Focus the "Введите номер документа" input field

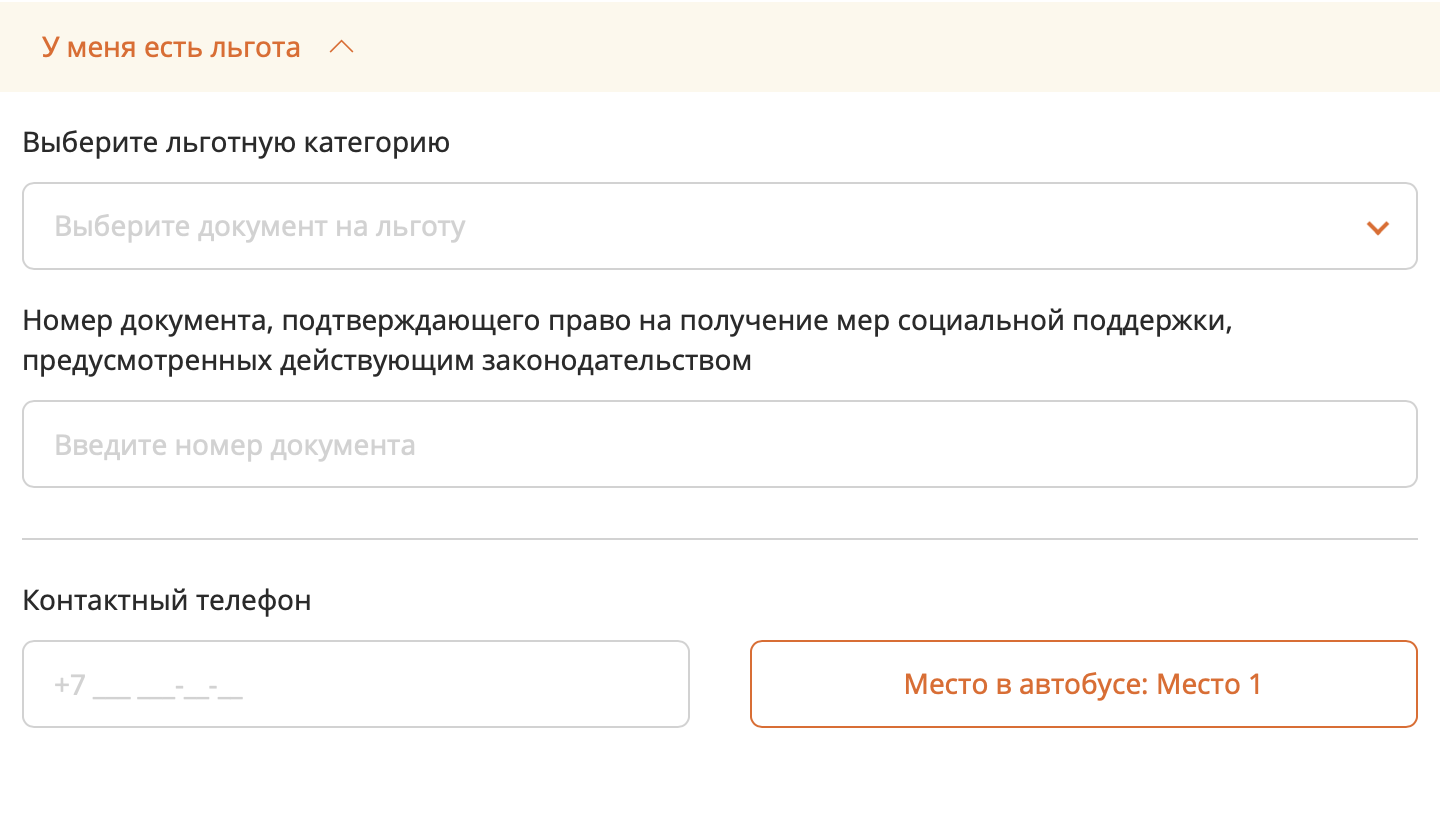(720, 444)
